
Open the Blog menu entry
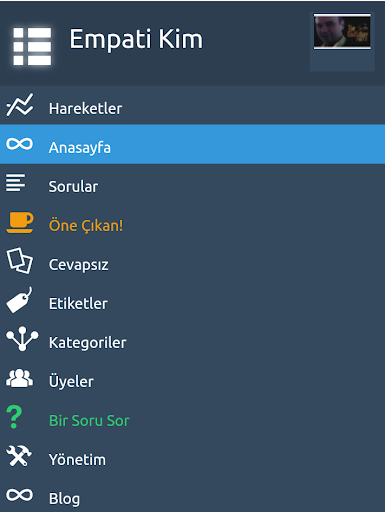[x=192, y=495]
